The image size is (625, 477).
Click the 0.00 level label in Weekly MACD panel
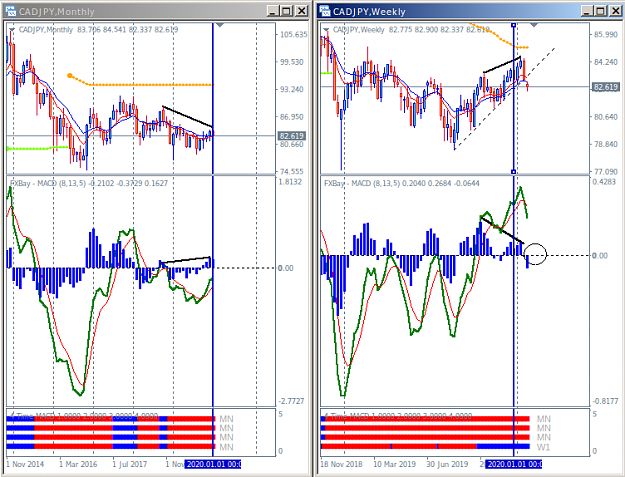tap(600, 255)
